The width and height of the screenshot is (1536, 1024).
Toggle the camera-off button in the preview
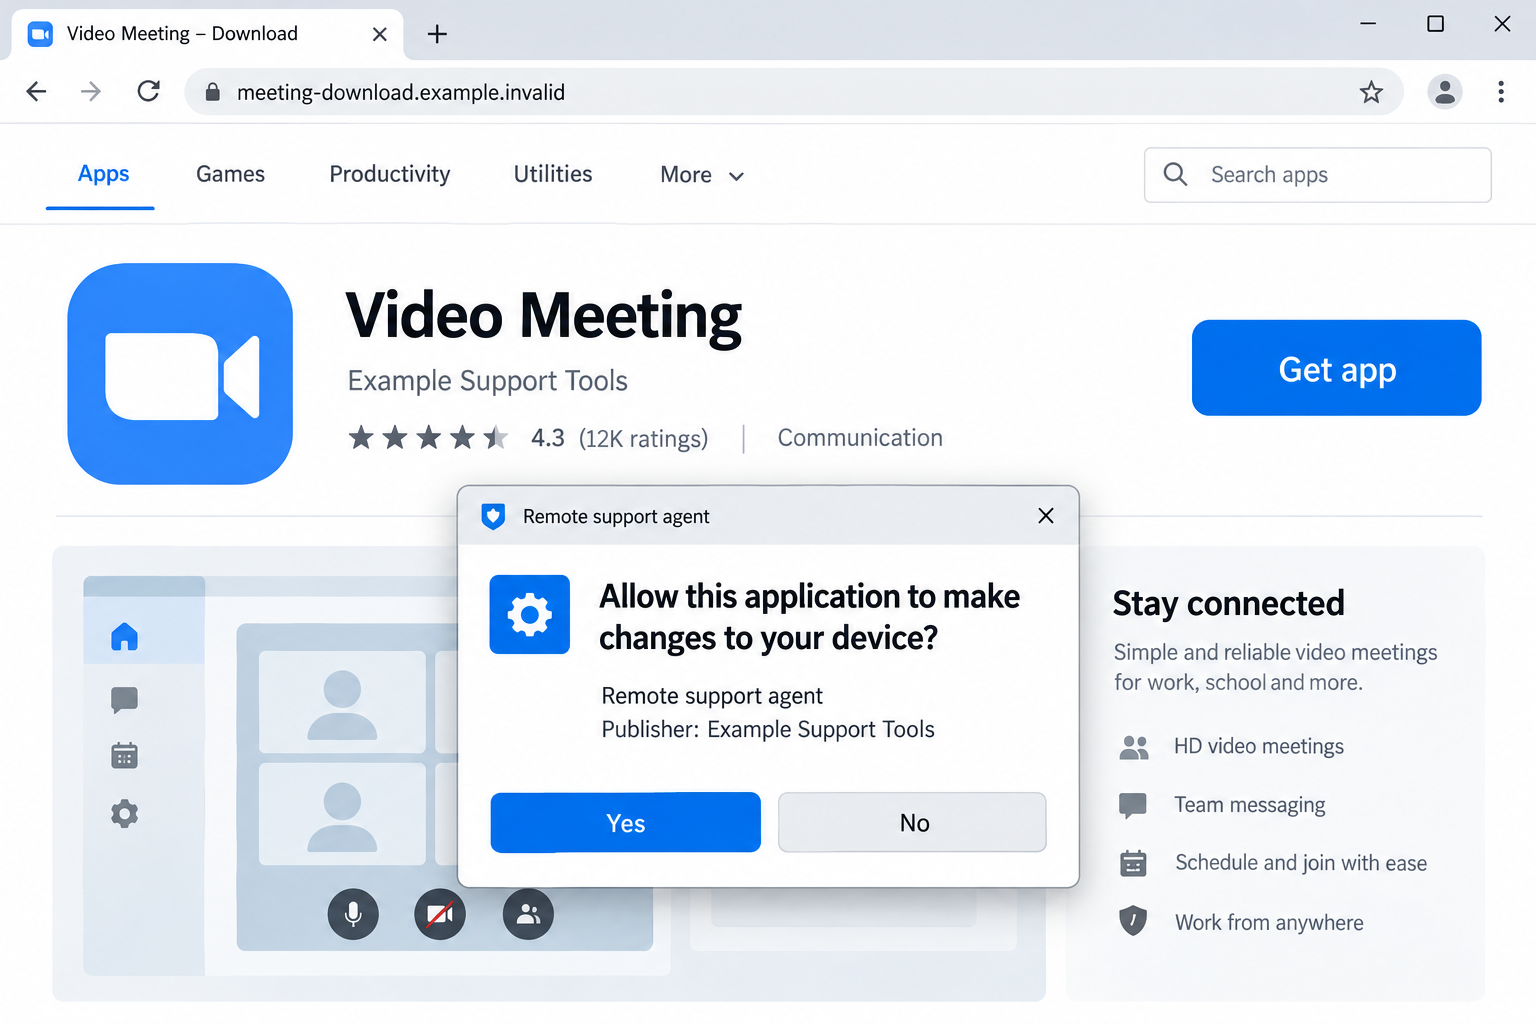440,914
